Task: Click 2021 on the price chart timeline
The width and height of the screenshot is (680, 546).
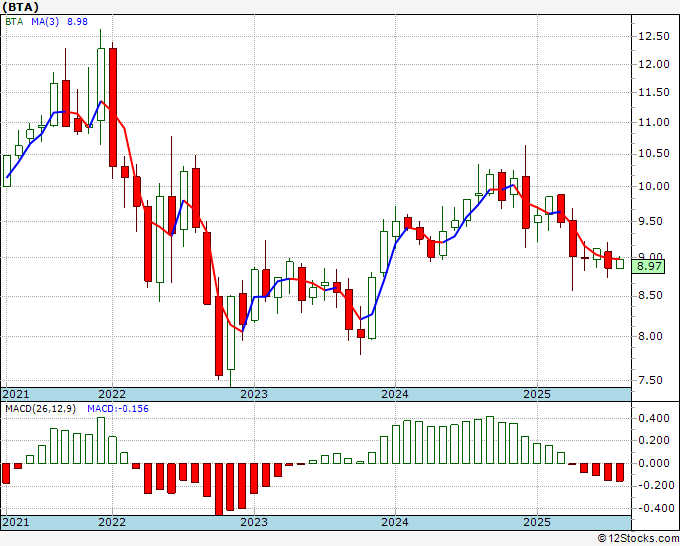Action: coord(16,394)
